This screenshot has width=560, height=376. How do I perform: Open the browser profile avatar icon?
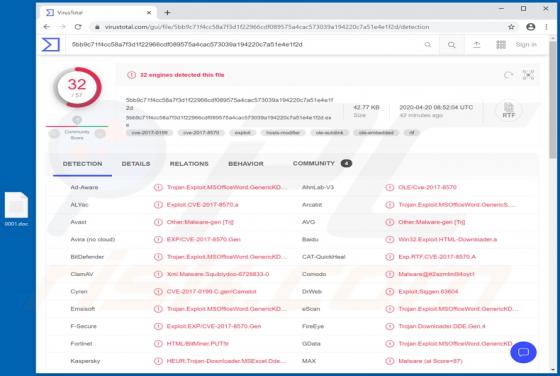coord(531,27)
